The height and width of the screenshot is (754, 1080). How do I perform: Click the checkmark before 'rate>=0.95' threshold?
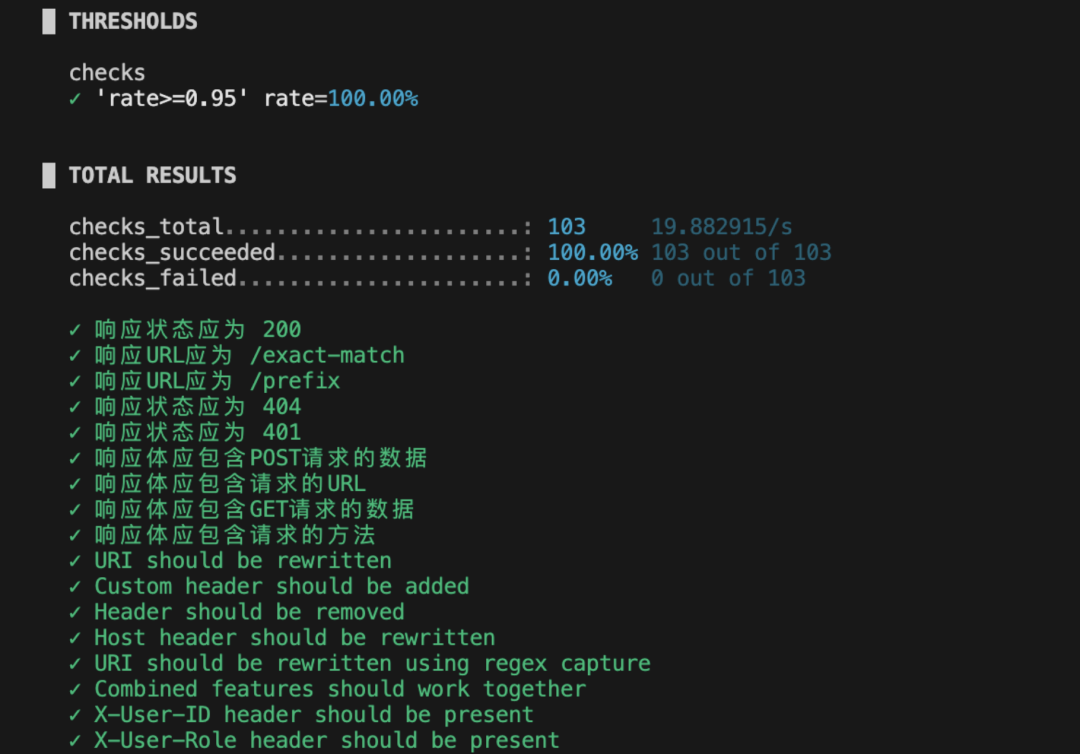tap(75, 99)
